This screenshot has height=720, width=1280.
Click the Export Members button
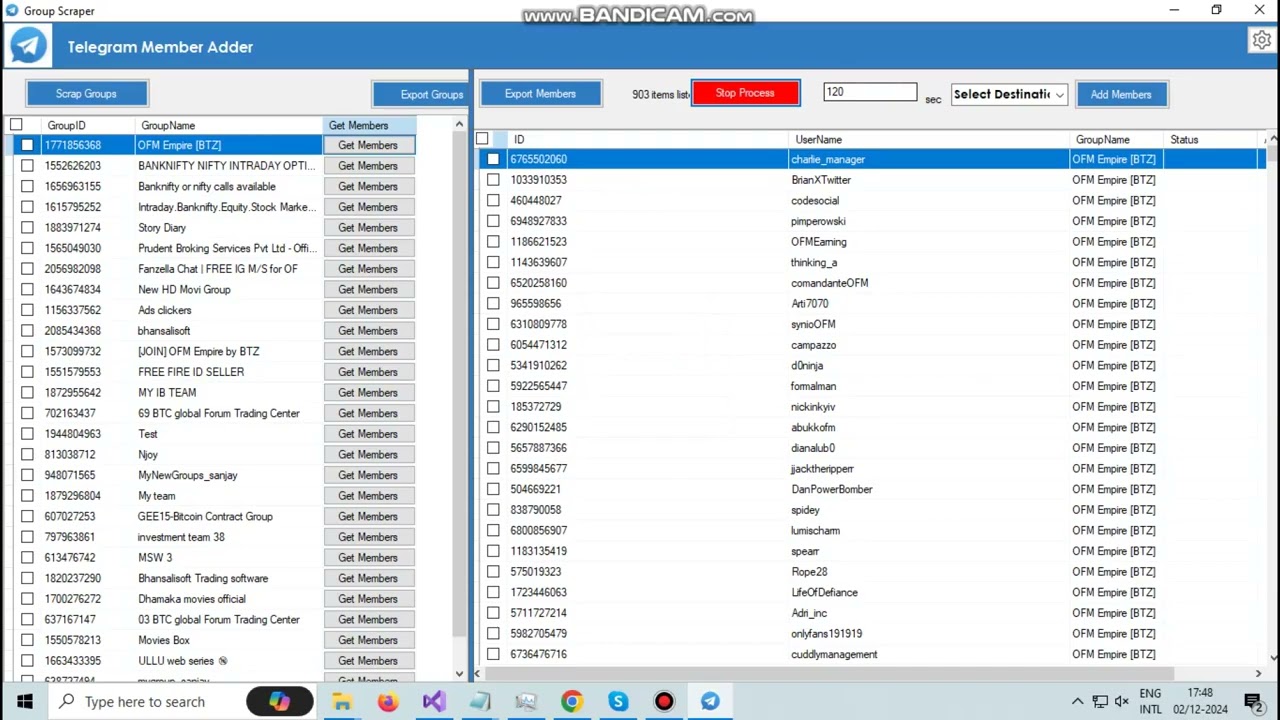click(540, 94)
